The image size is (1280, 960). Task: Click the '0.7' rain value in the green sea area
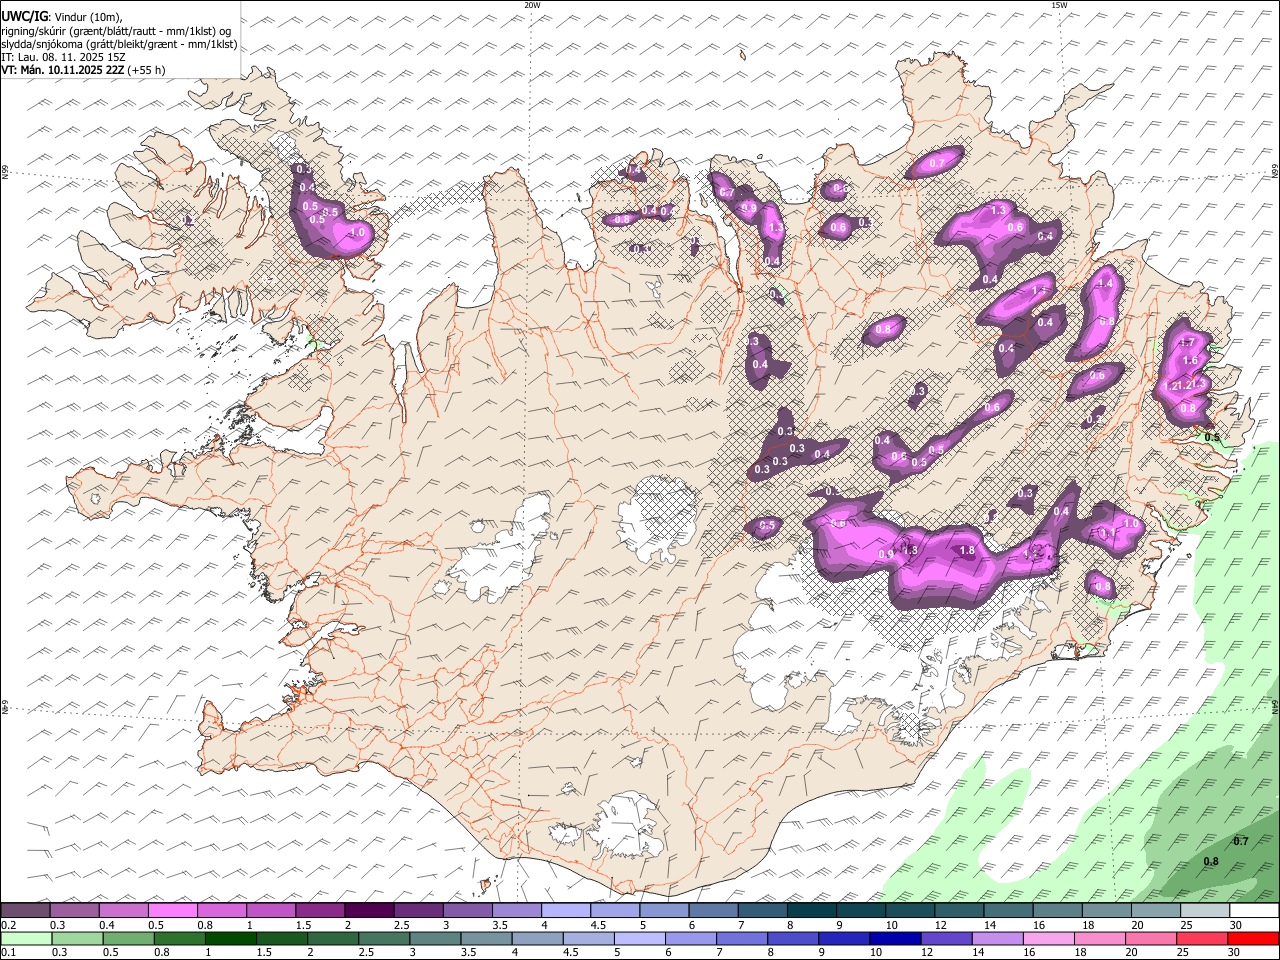coord(1240,841)
